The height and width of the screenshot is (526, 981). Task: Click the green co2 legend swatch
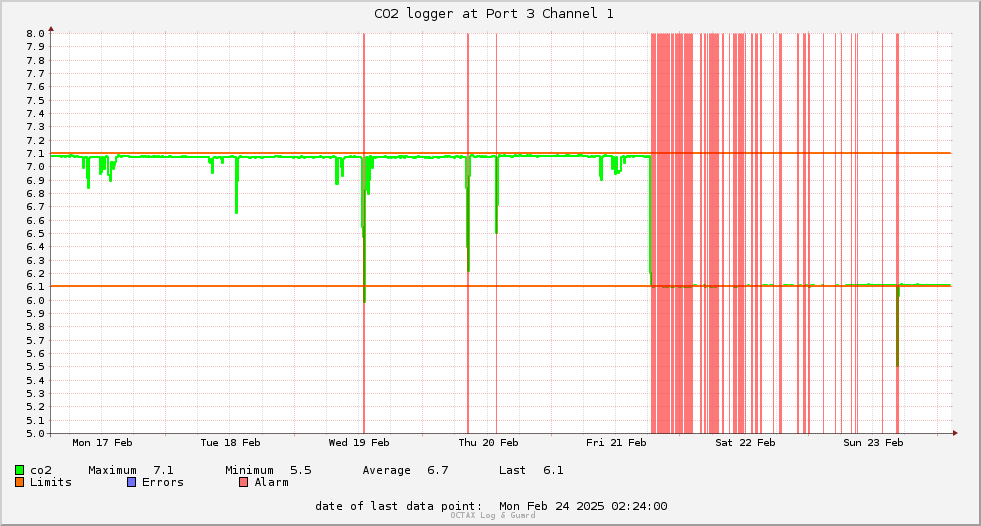pyautogui.click(x=19, y=470)
